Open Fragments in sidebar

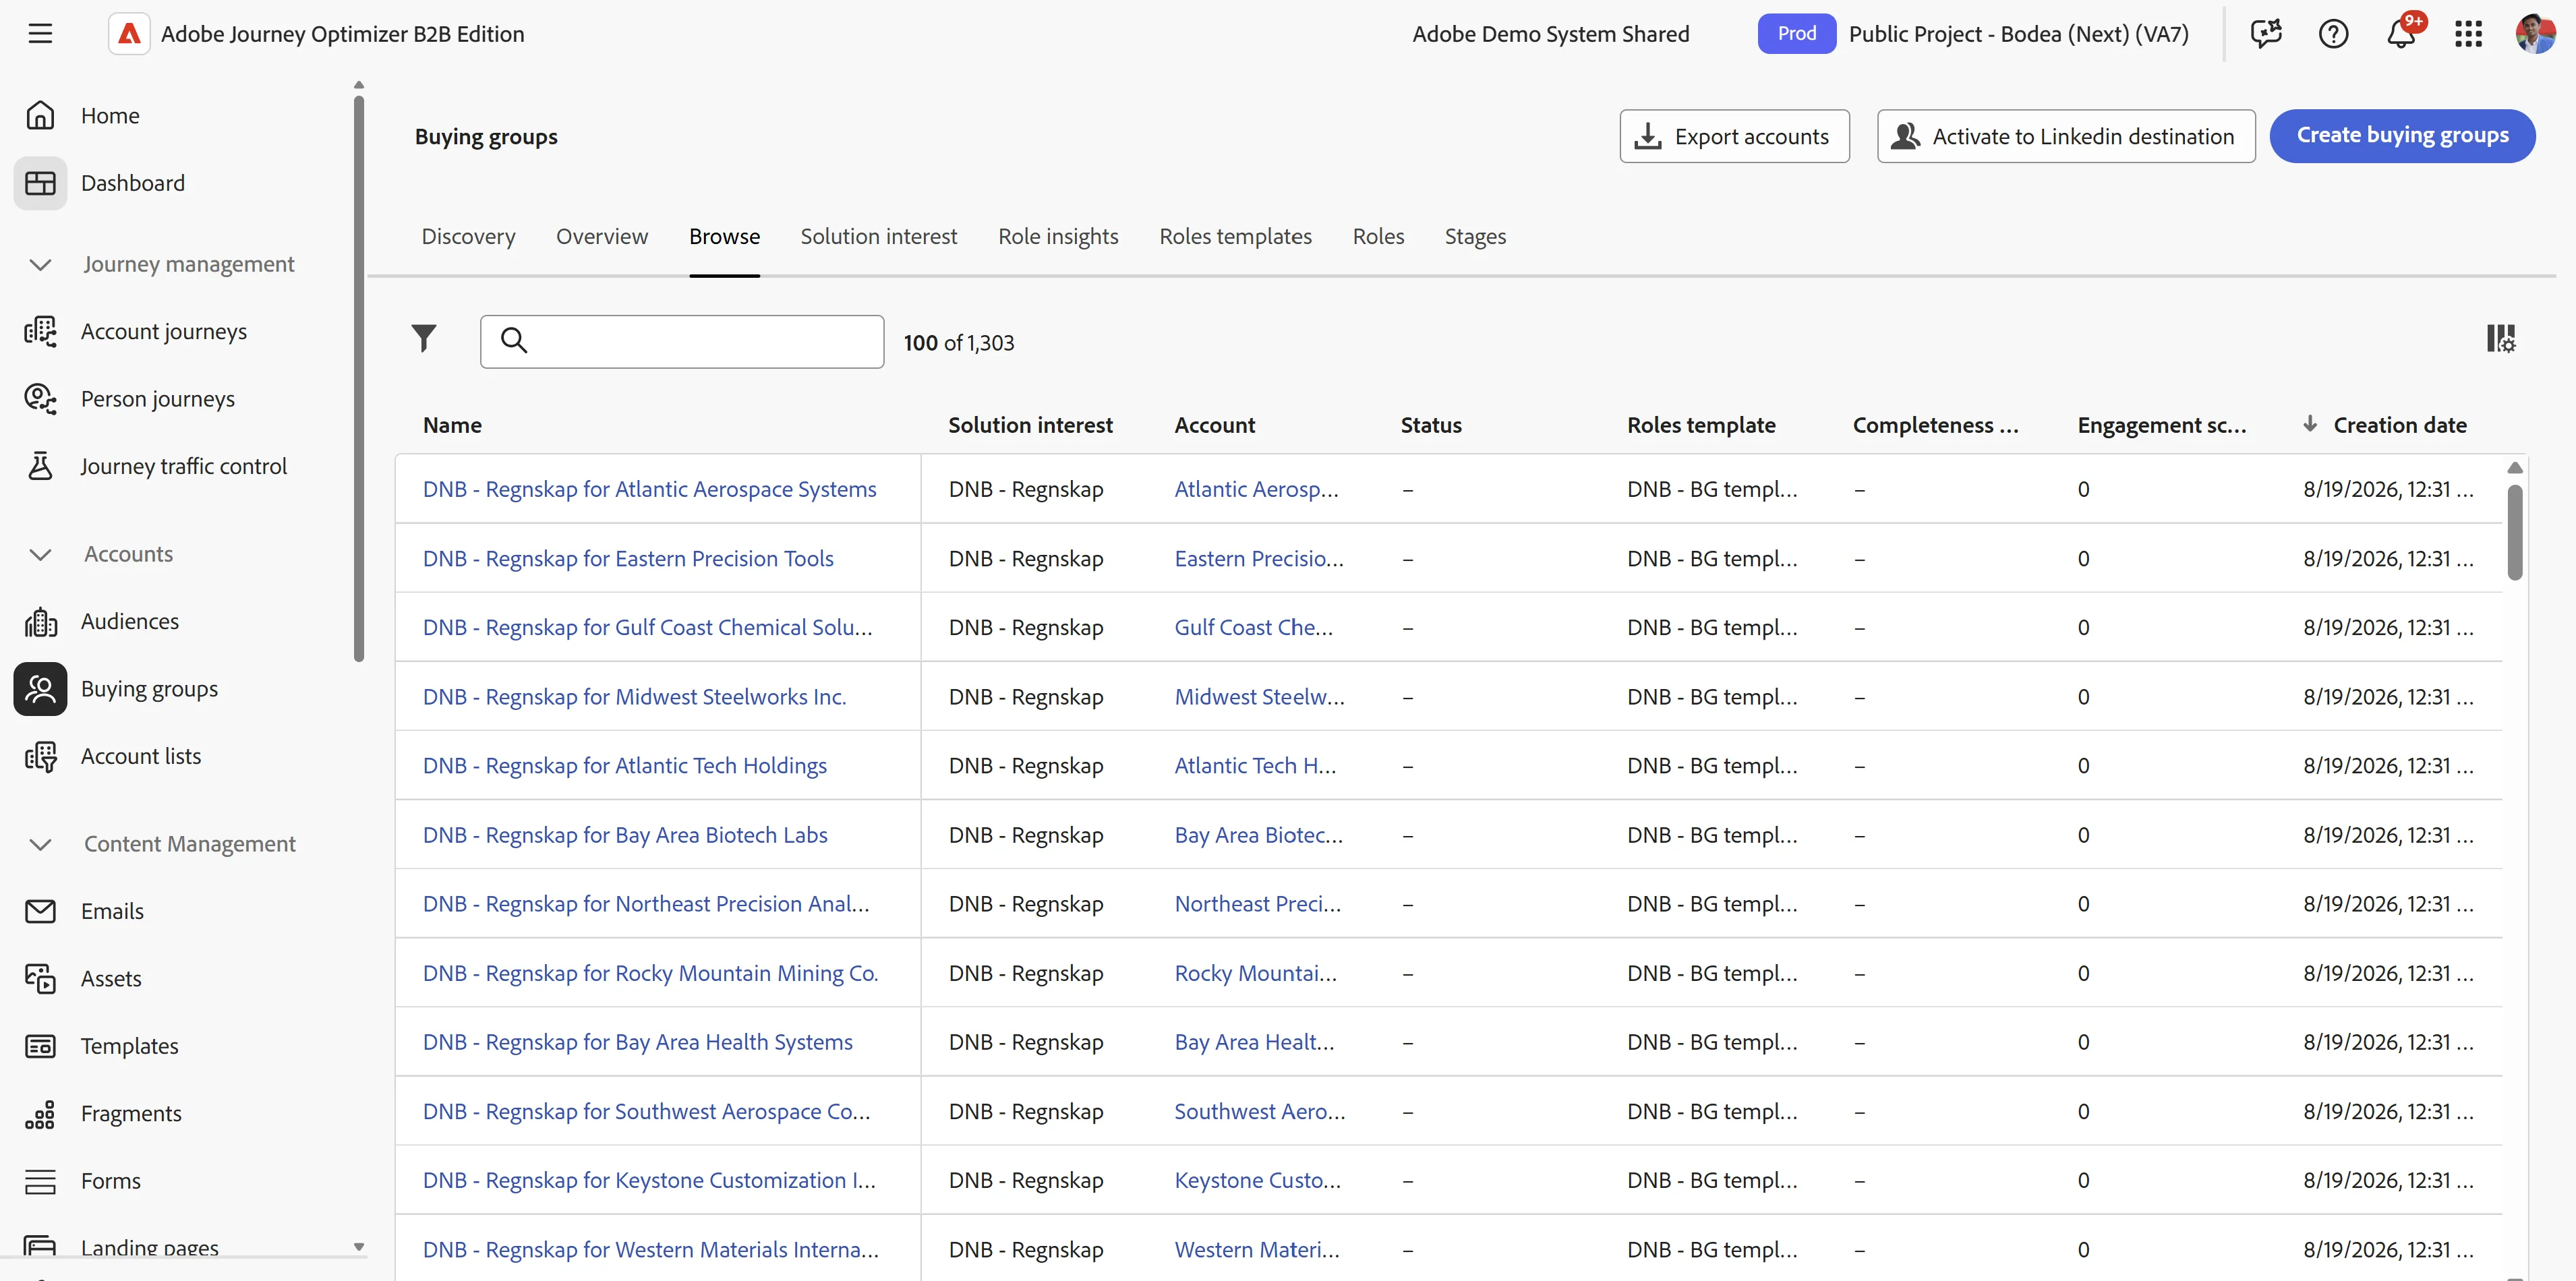click(131, 1114)
